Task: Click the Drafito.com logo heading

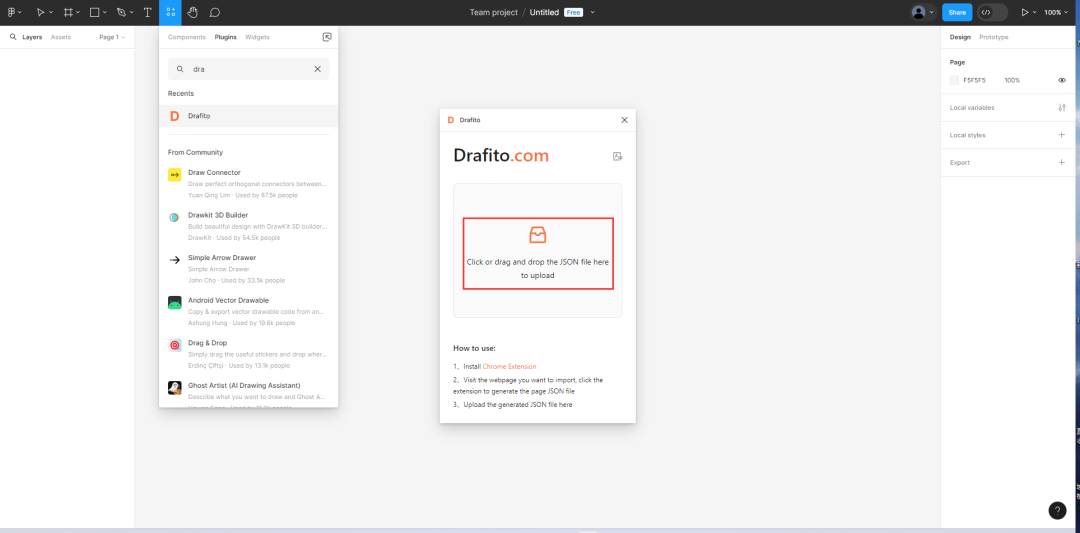Action: [501, 156]
